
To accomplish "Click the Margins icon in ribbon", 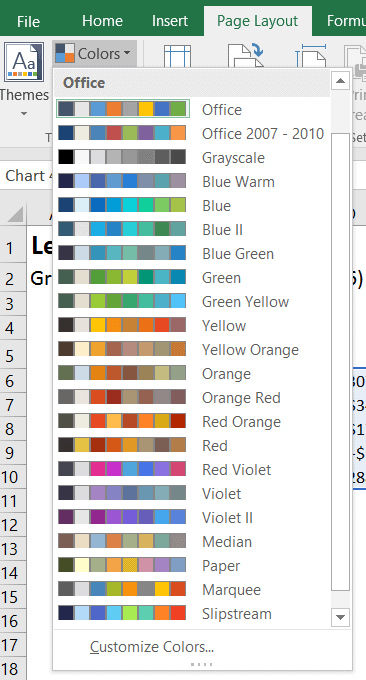I will pyautogui.click(x=177, y=56).
